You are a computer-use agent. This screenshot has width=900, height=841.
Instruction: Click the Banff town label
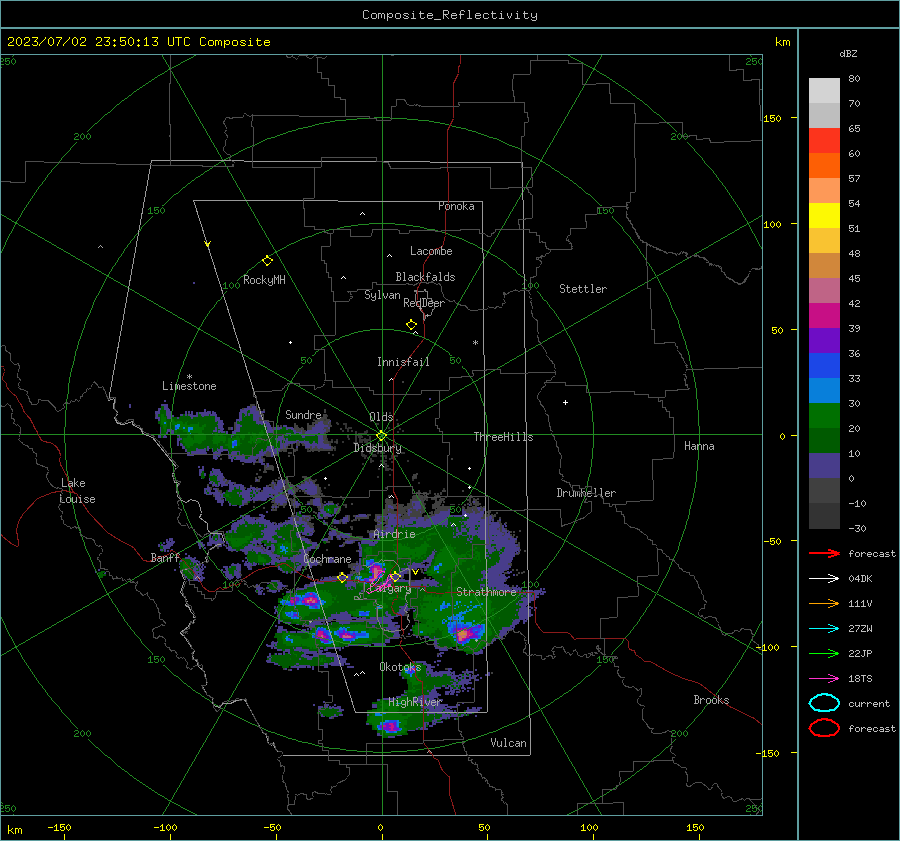pyautogui.click(x=165, y=558)
